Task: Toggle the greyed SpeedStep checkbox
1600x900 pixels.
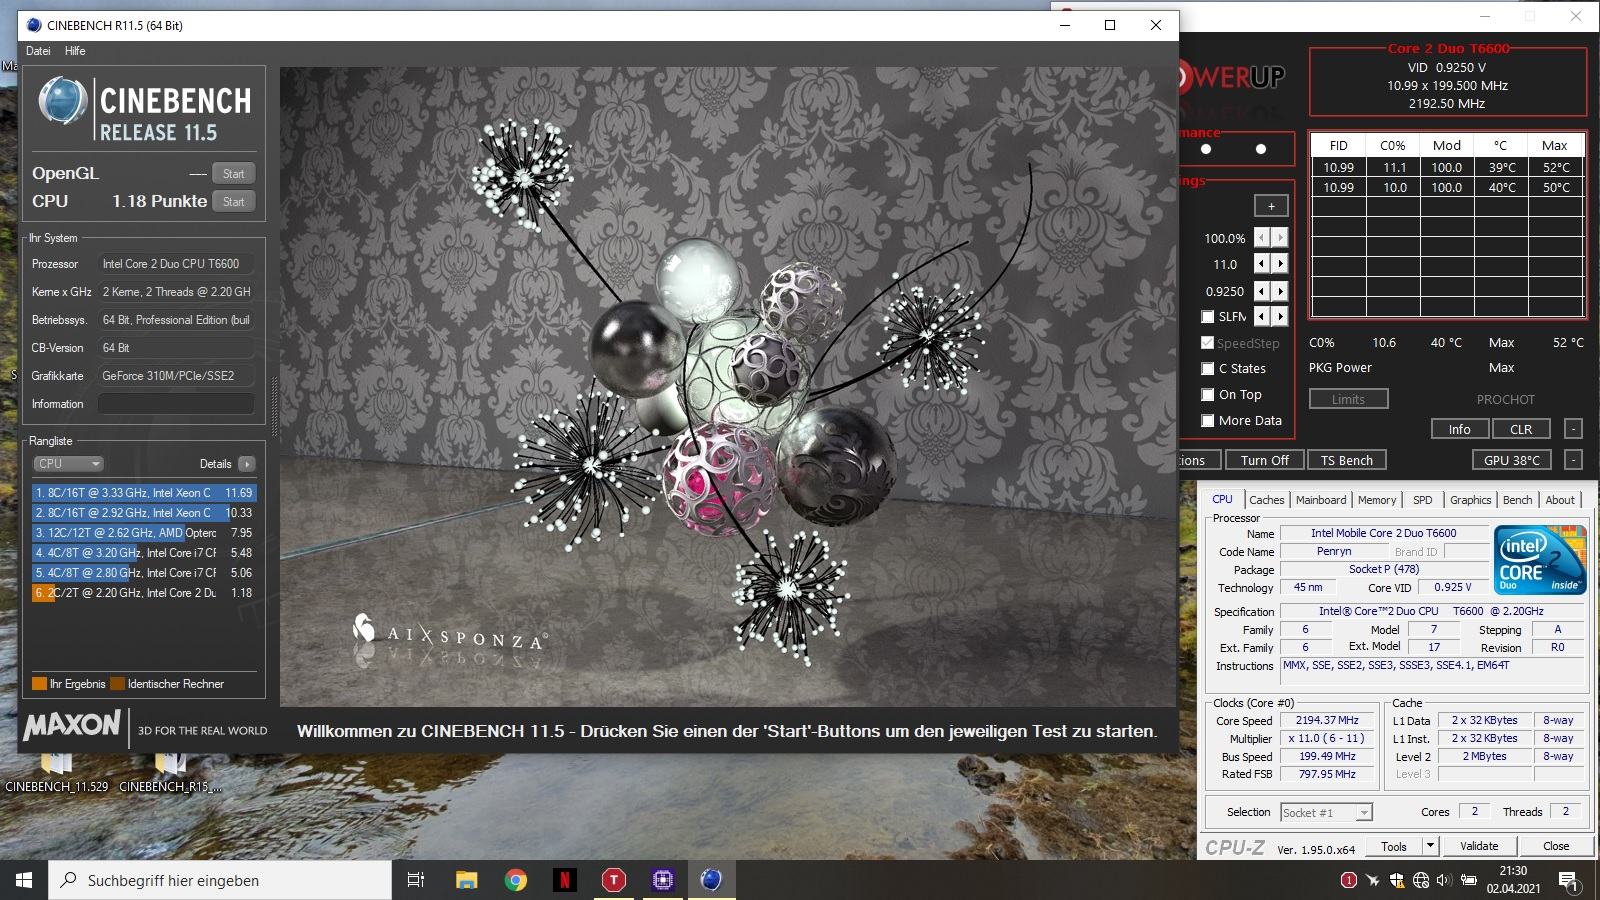Action: tap(1208, 343)
